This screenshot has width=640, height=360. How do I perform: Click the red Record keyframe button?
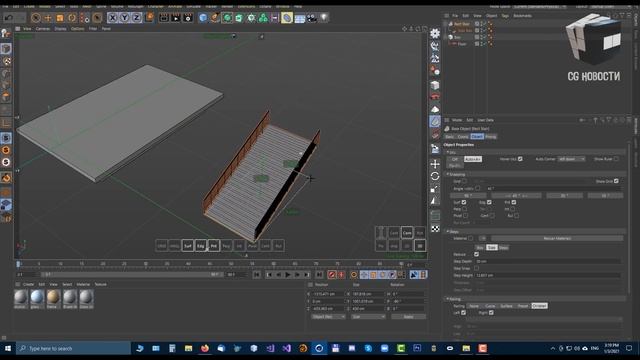[331, 275]
